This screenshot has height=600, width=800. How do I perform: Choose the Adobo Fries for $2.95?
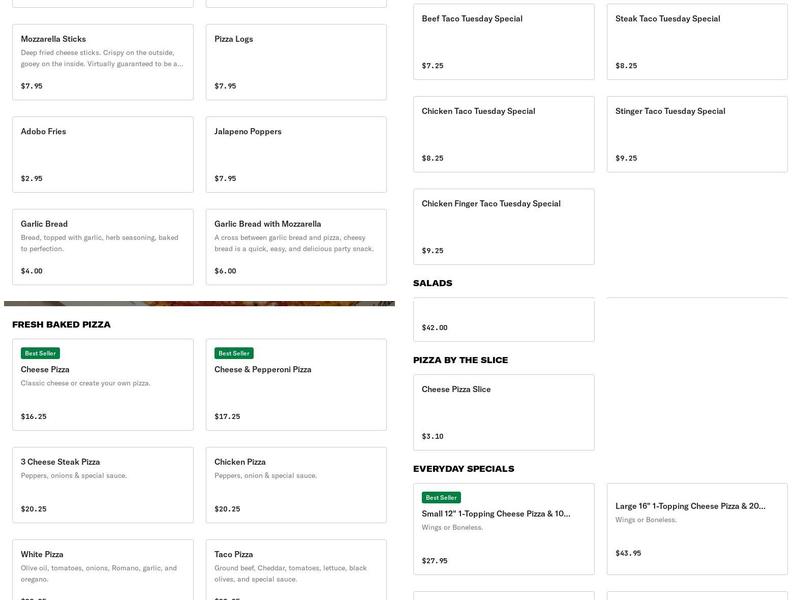[103, 152]
